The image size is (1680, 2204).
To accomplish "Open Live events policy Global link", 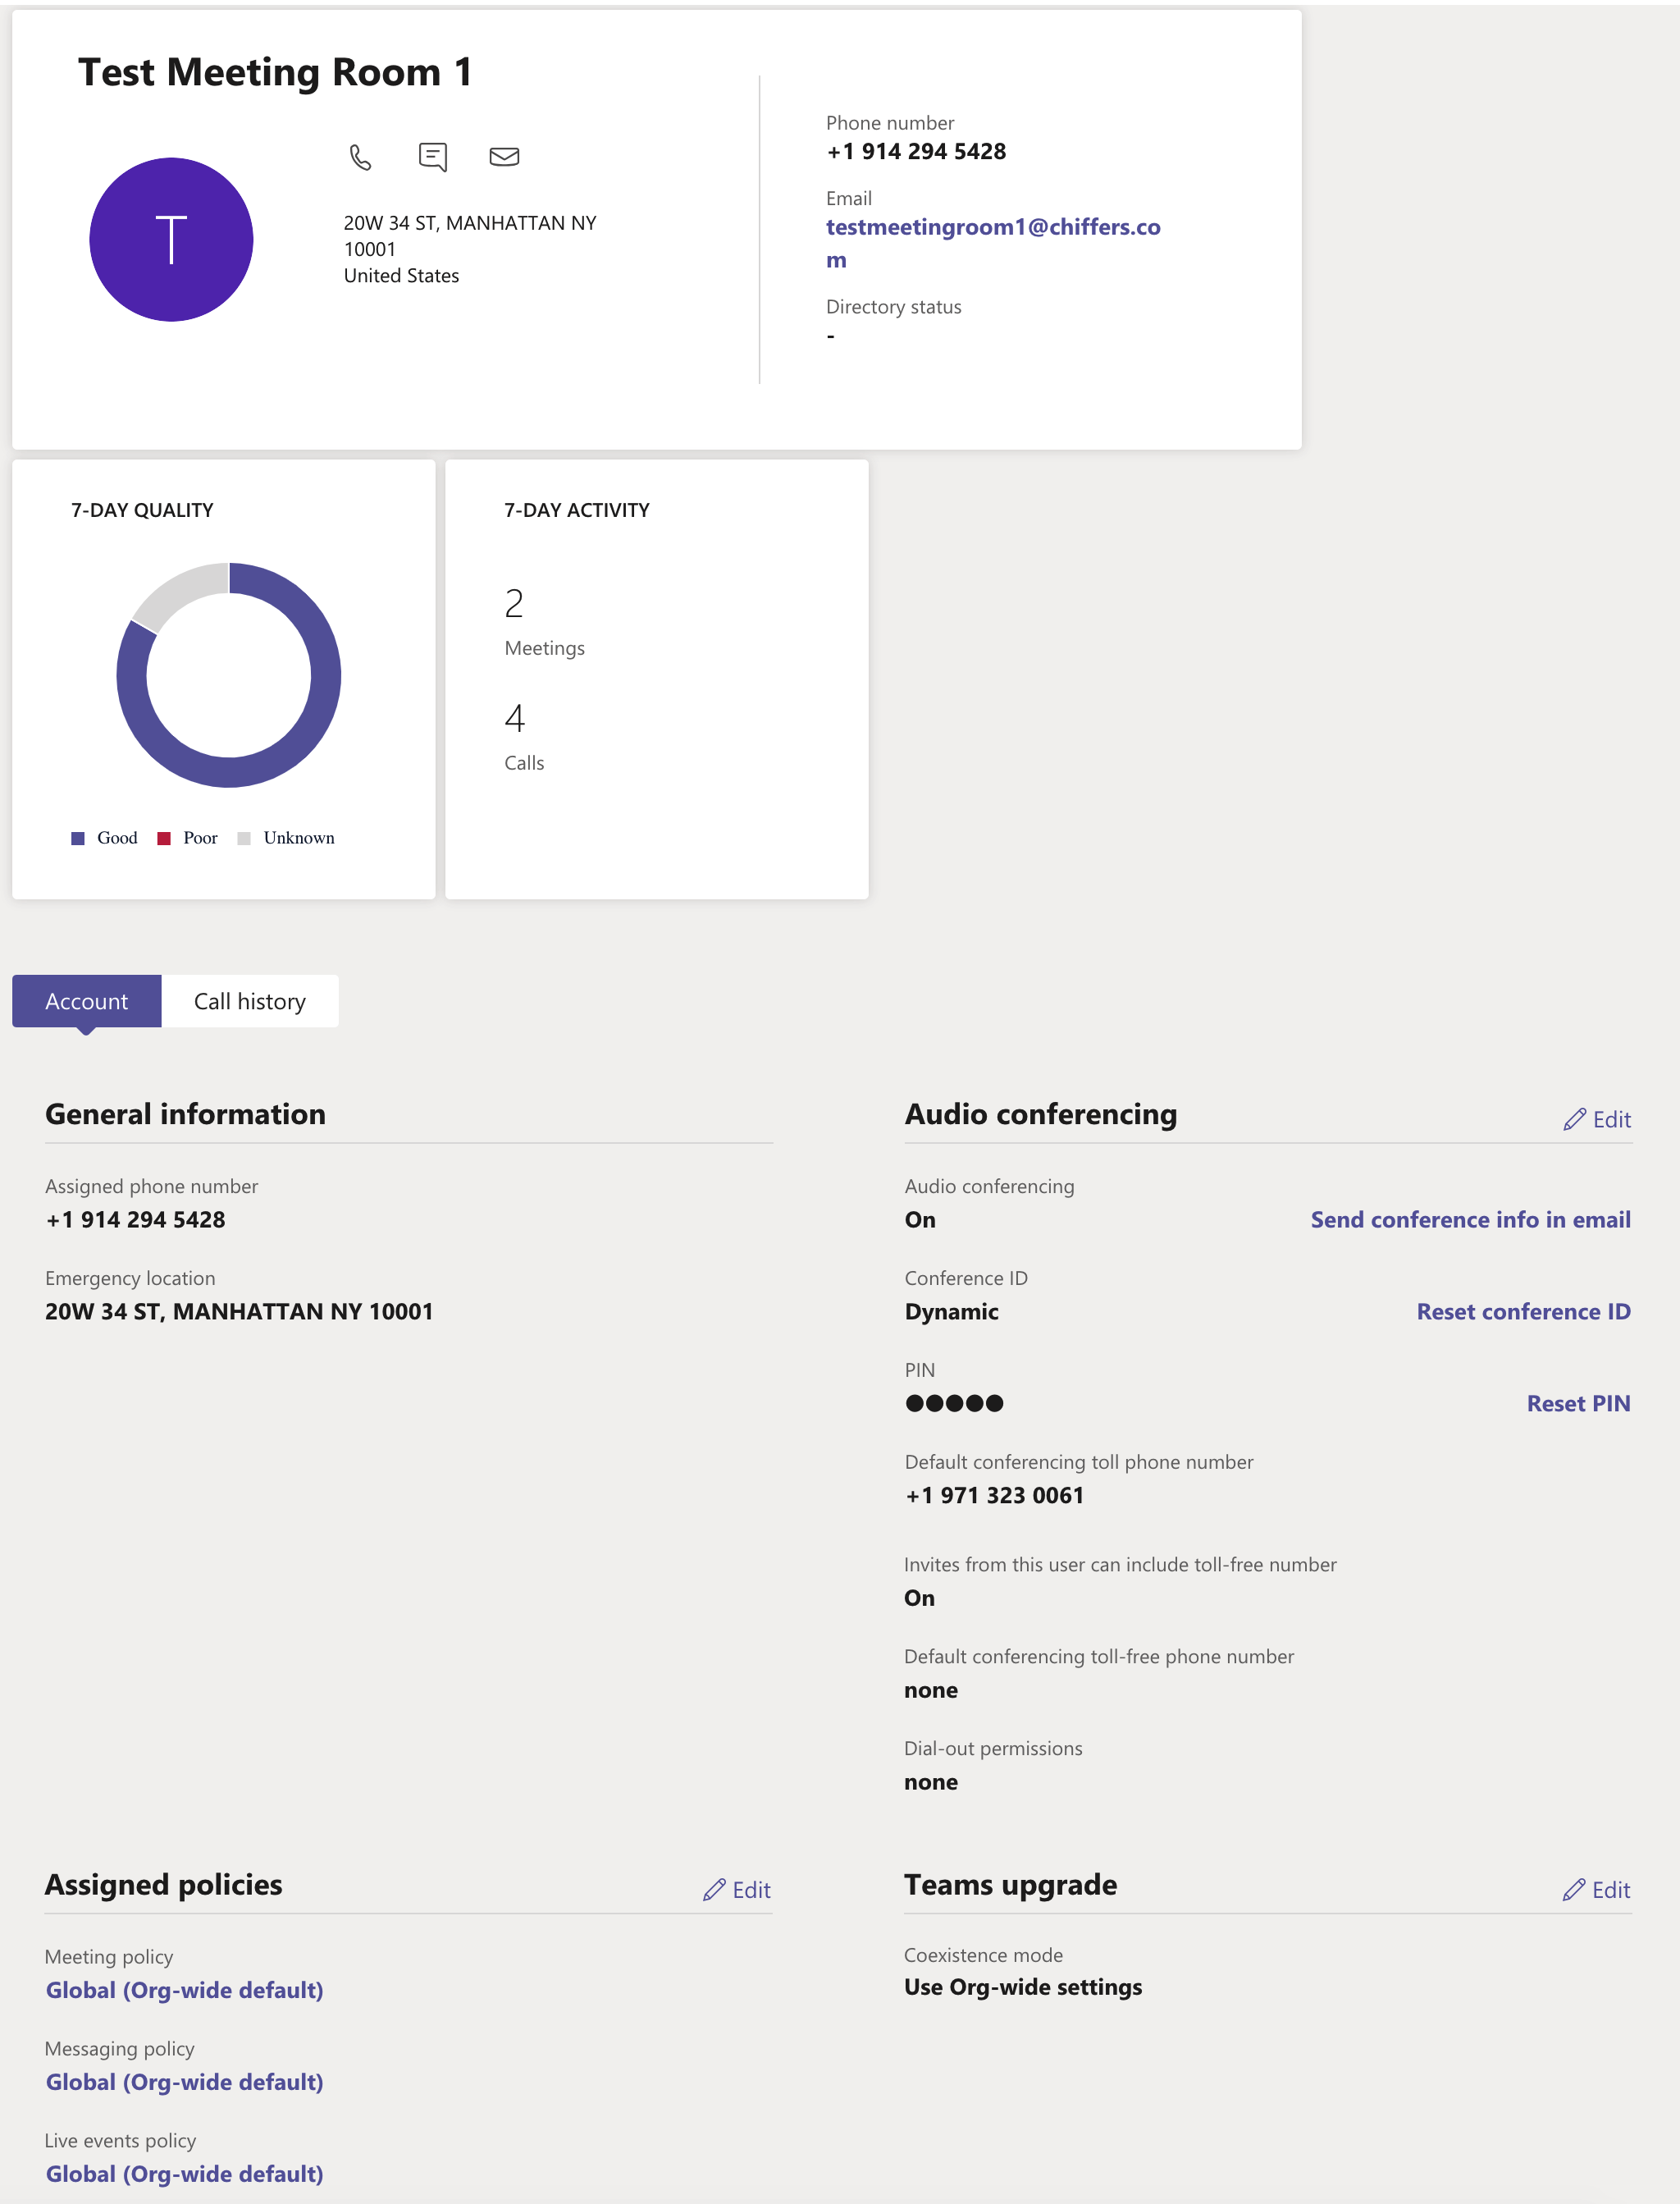I will (x=185, y=2174).
